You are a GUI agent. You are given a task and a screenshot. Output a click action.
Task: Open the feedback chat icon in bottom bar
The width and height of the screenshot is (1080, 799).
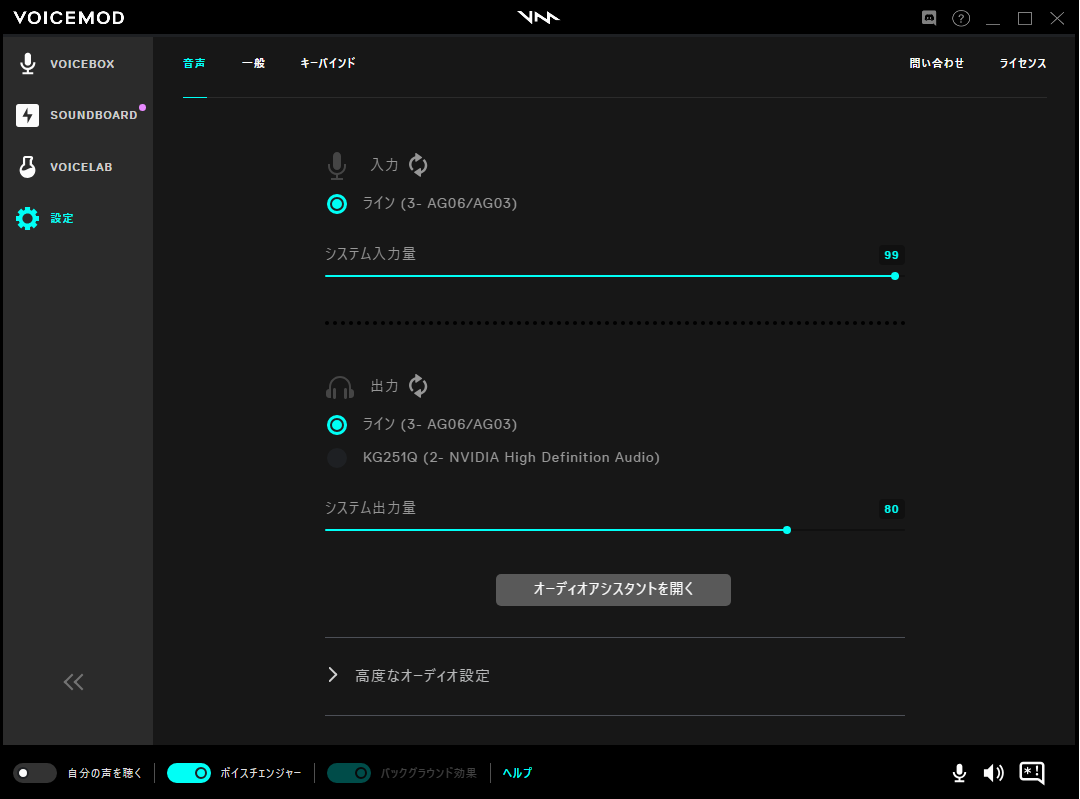(x=1032, y=773)
